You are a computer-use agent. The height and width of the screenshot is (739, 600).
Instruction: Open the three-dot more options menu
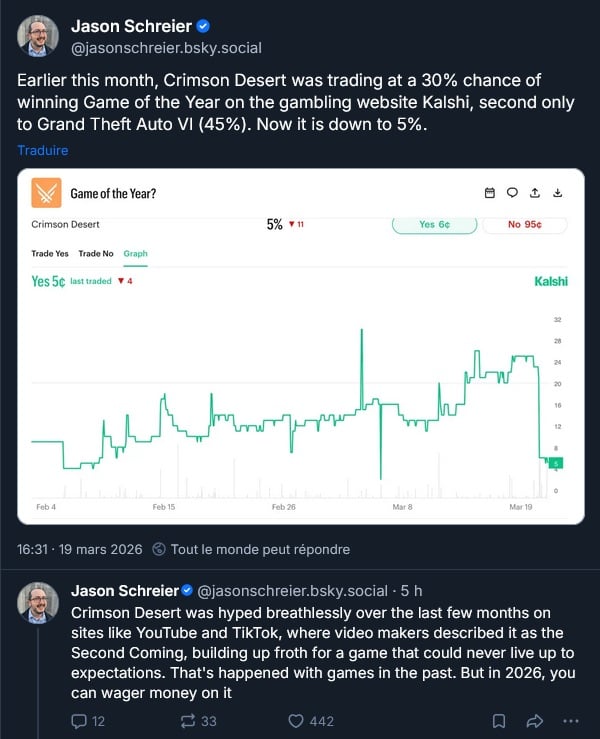(571, 720)
